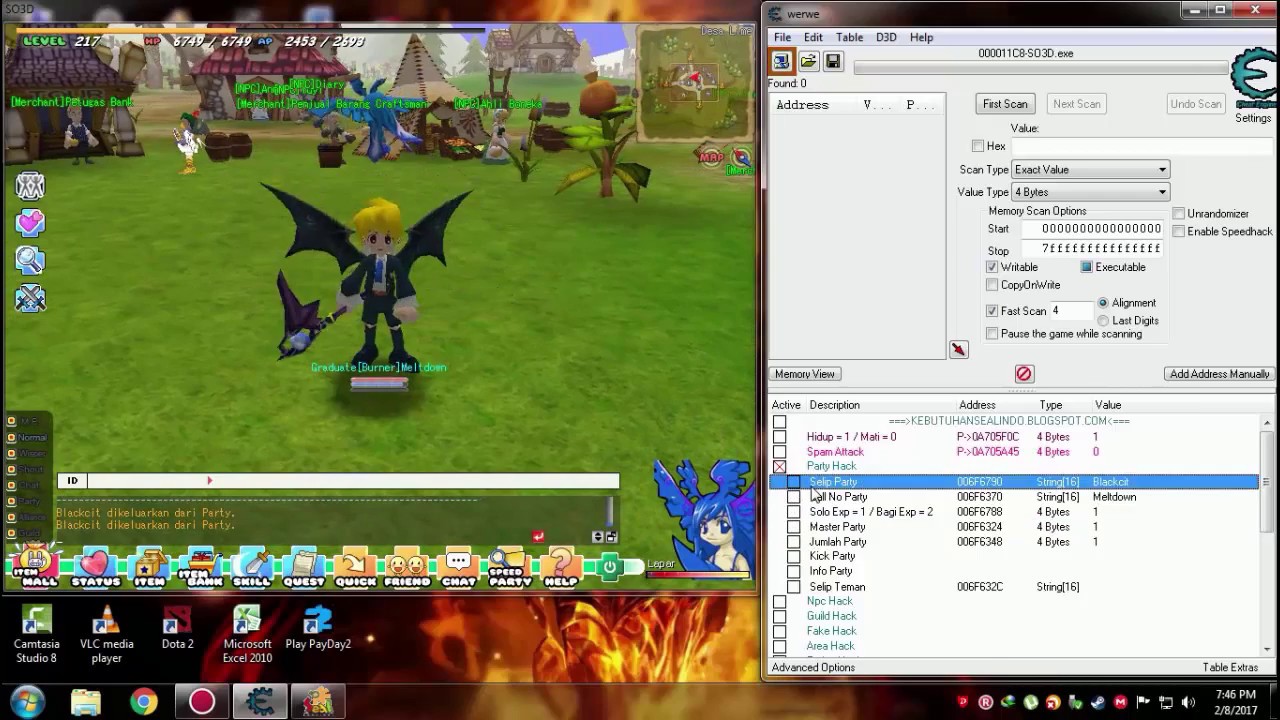Open Memory View
The height and width of the screenshot is (720, 1280).
804,374
